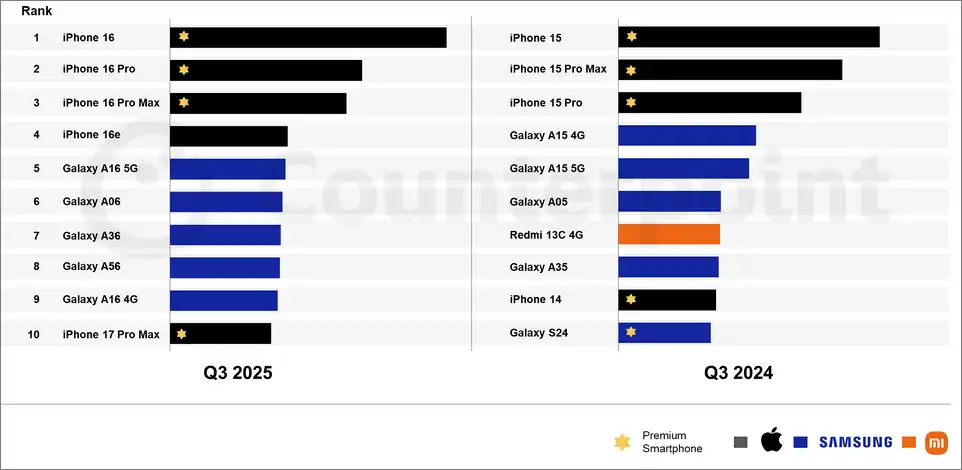Click the Q3 2025 chart heading
This screenshot has width=962, height=470.
[238, 373]
